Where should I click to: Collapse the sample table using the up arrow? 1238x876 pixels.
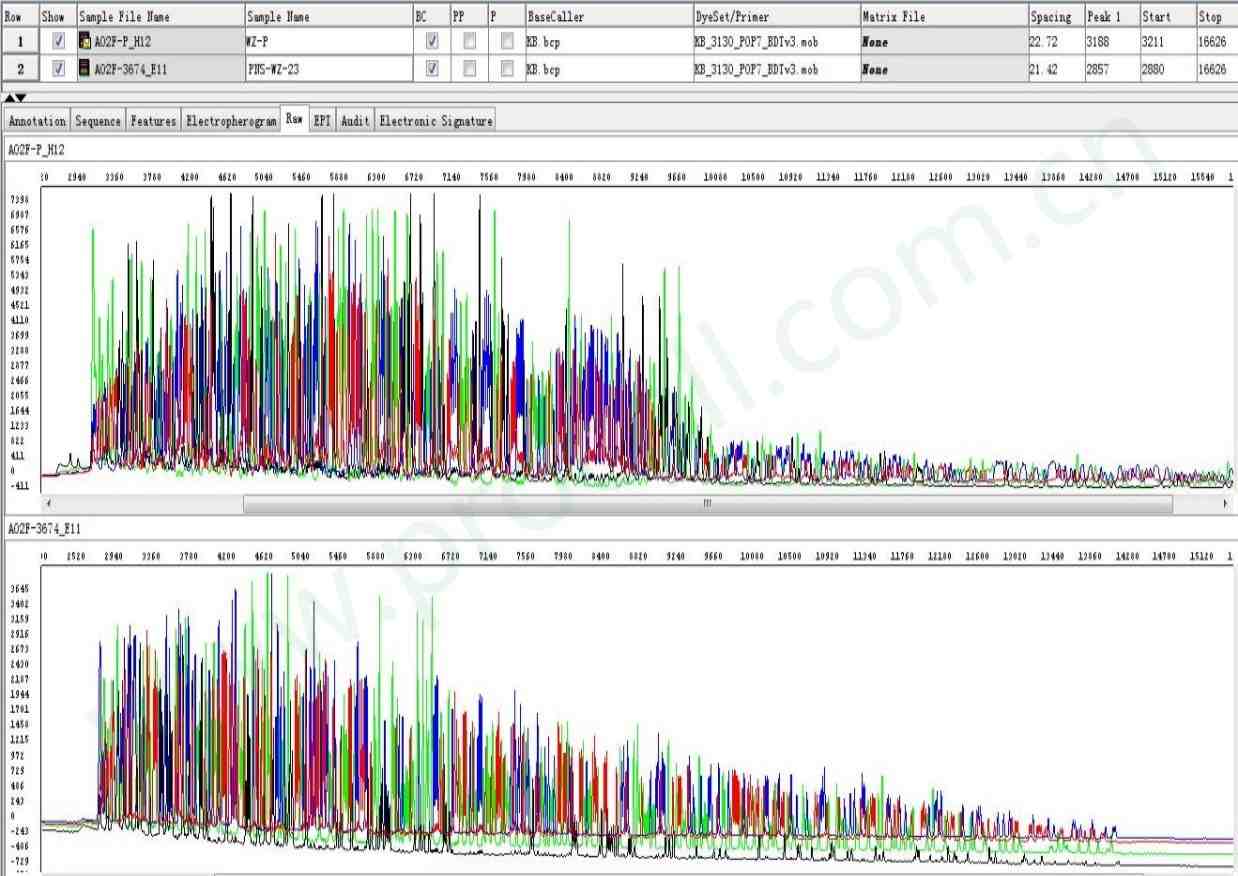(x=10, y=98)
